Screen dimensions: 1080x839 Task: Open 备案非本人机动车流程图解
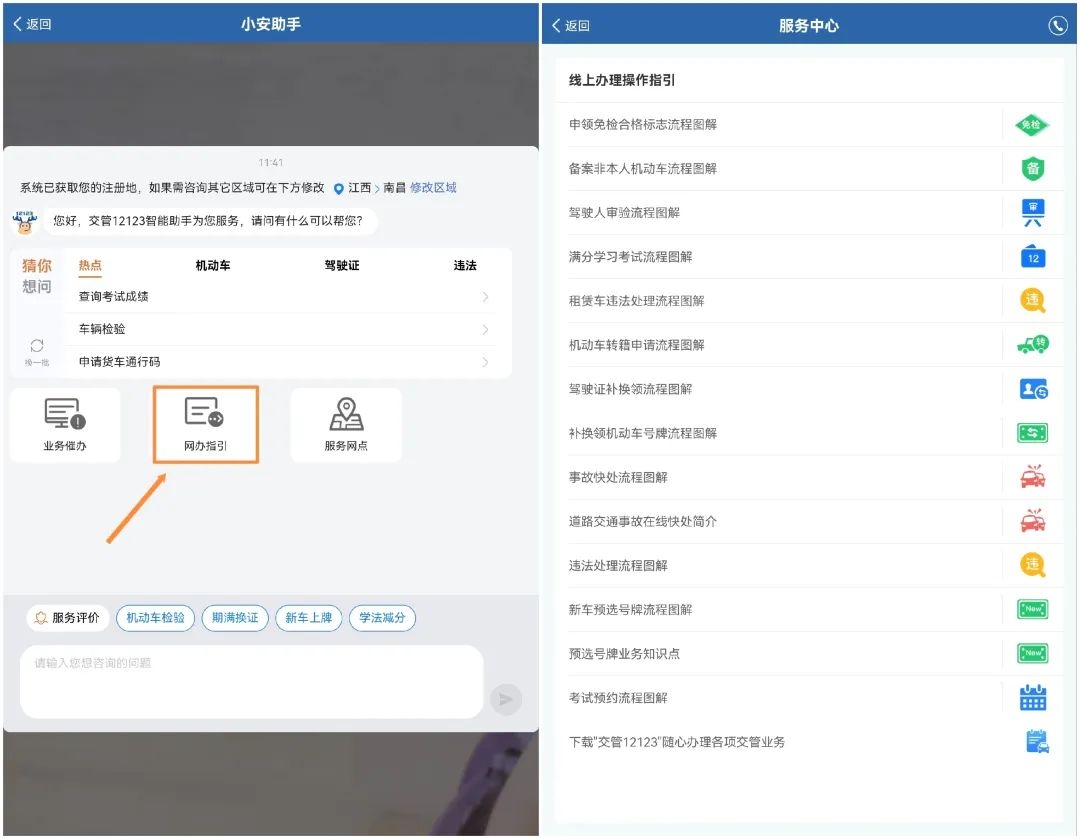tap(809, 169)
